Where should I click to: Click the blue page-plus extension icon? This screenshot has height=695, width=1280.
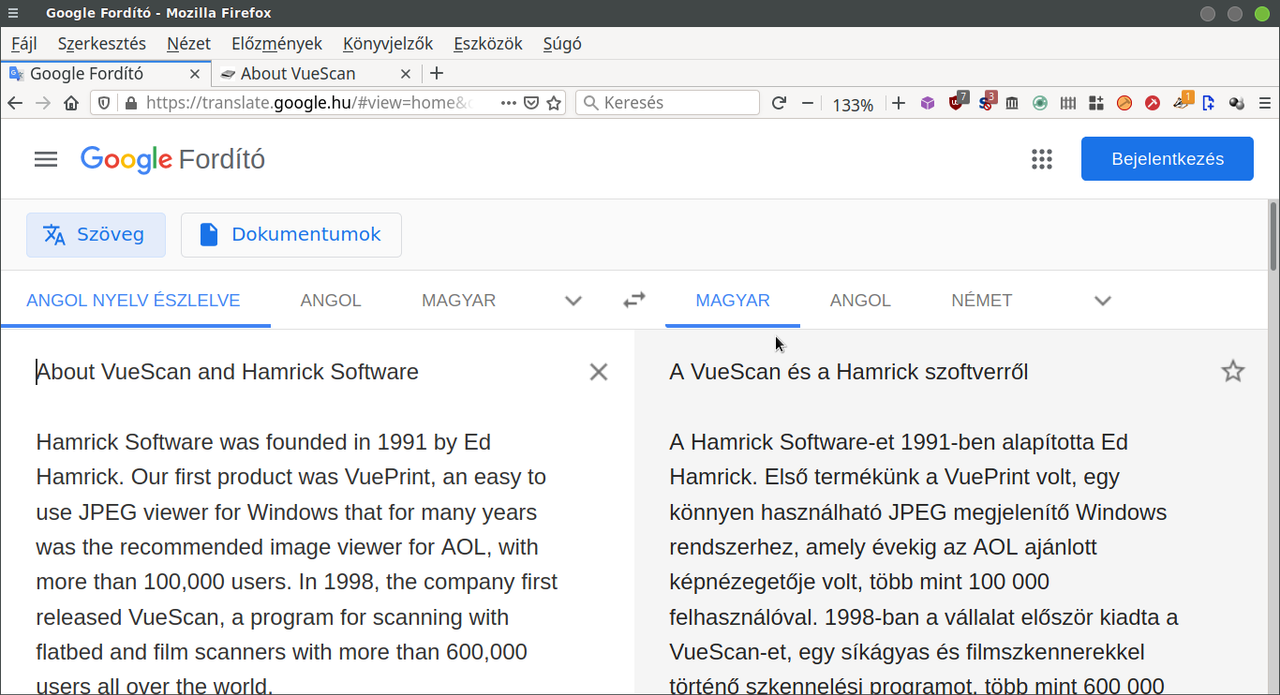pos(1208,103)
